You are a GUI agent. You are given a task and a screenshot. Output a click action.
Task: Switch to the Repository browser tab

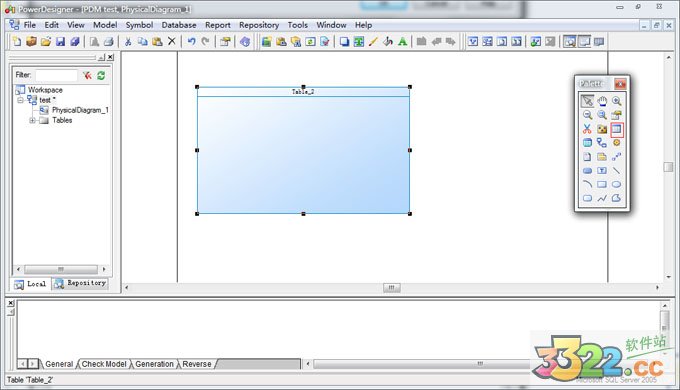[x=81, y=283]
